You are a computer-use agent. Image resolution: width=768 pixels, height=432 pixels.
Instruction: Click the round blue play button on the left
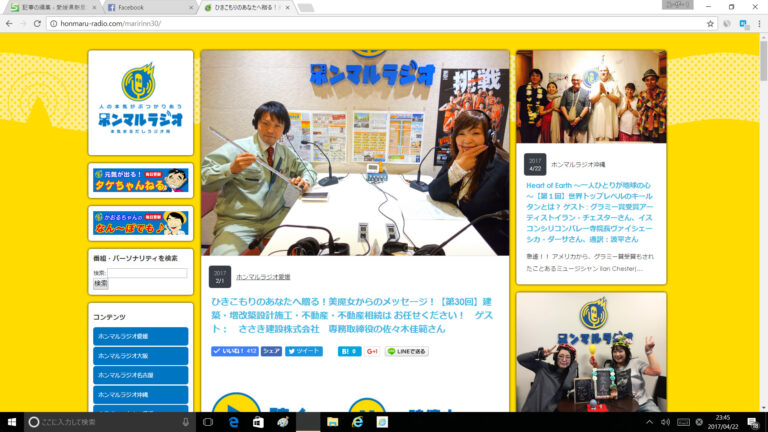click(236, 403)
